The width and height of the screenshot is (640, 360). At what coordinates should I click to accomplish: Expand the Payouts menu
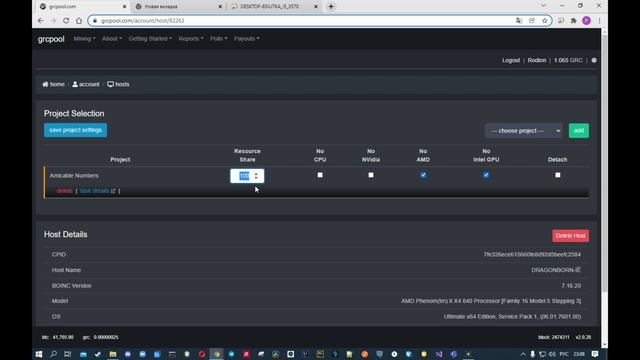click(247, 39)
